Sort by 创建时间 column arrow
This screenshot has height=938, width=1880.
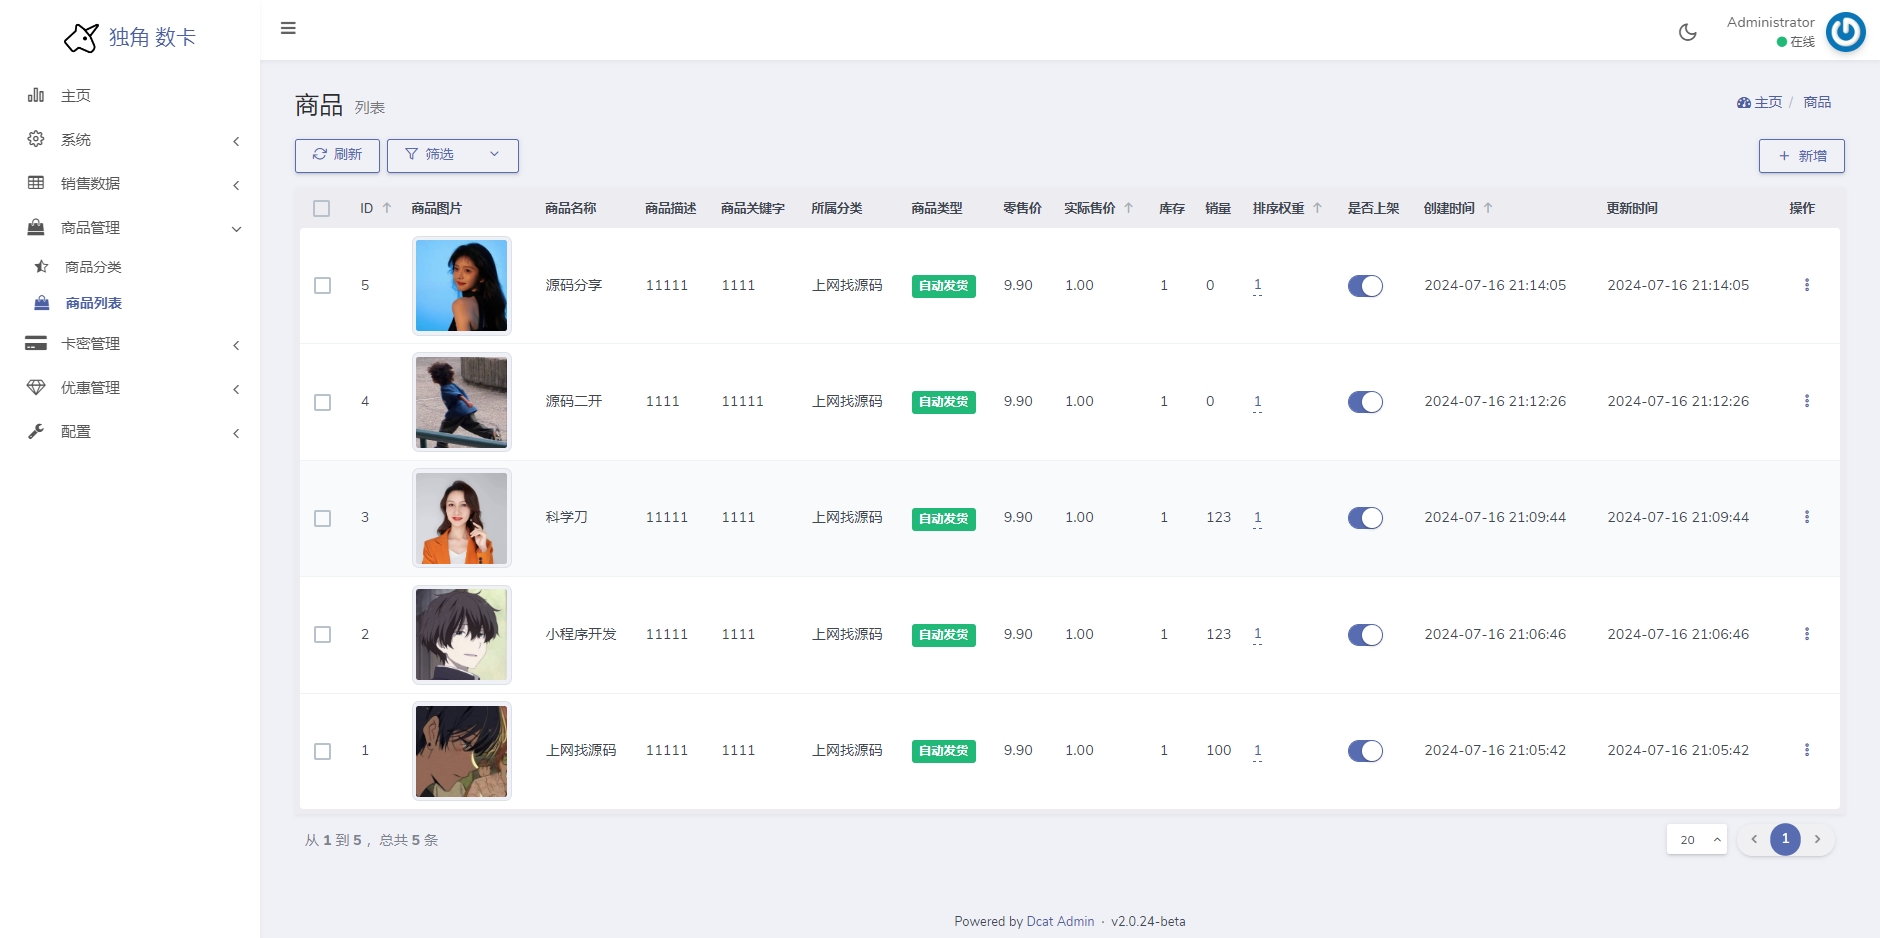tap(1488, 208)
